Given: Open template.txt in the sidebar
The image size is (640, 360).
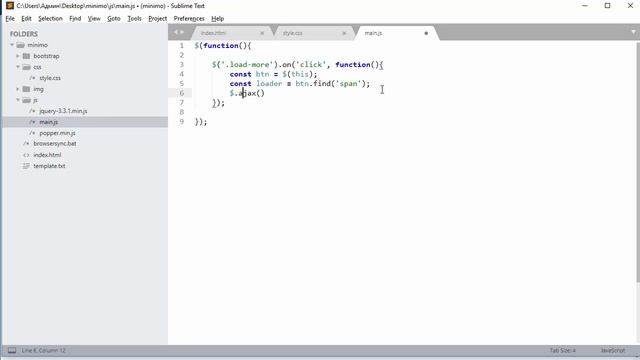Looking at the screenshot, I should click(x=49, y=166).
